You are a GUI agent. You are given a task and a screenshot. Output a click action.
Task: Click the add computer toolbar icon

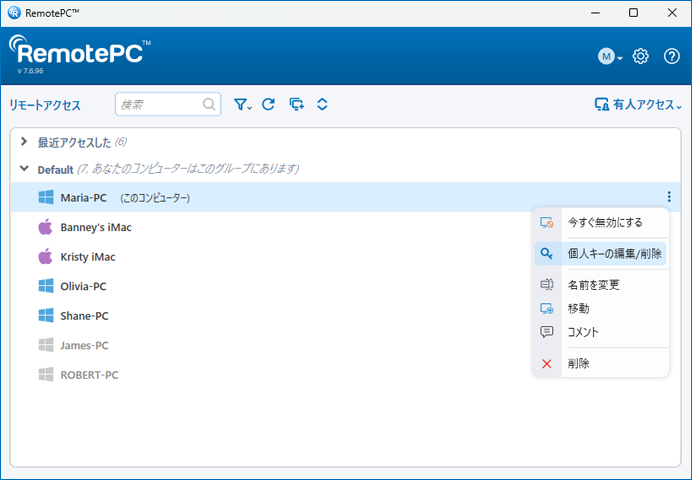tap(296, 105)
